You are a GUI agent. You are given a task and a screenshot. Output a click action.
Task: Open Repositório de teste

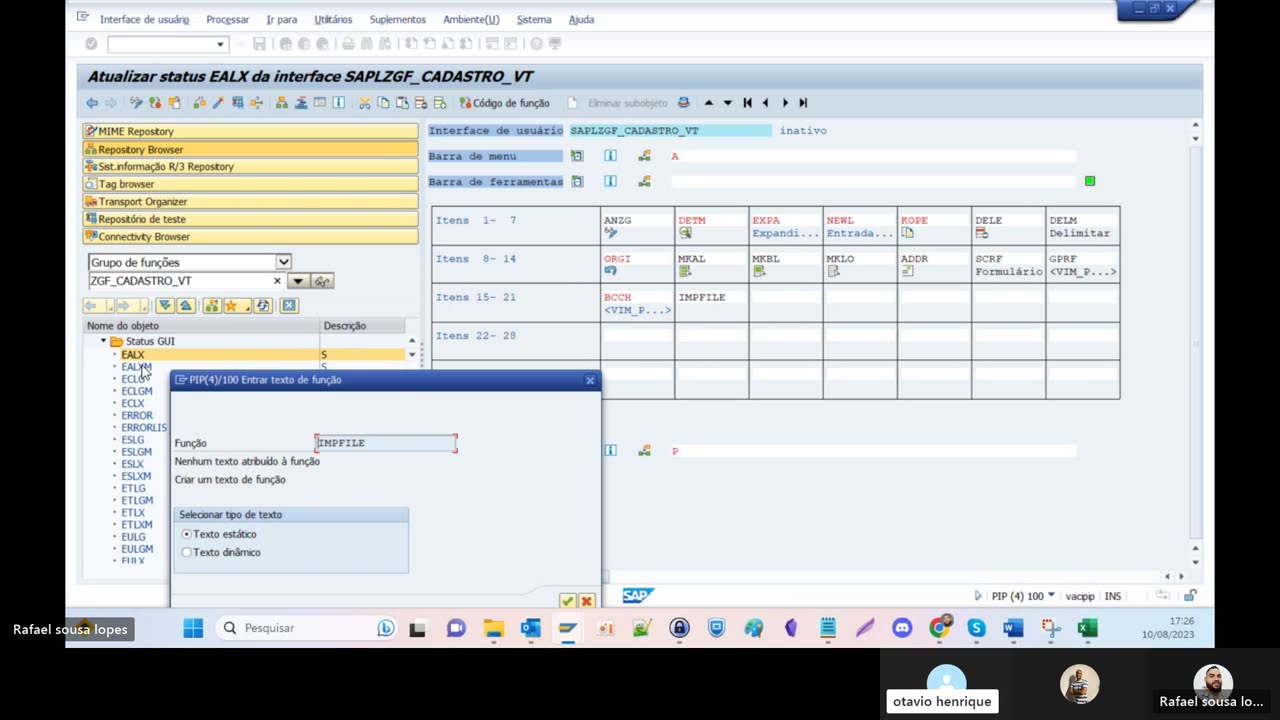click(250, 219)
